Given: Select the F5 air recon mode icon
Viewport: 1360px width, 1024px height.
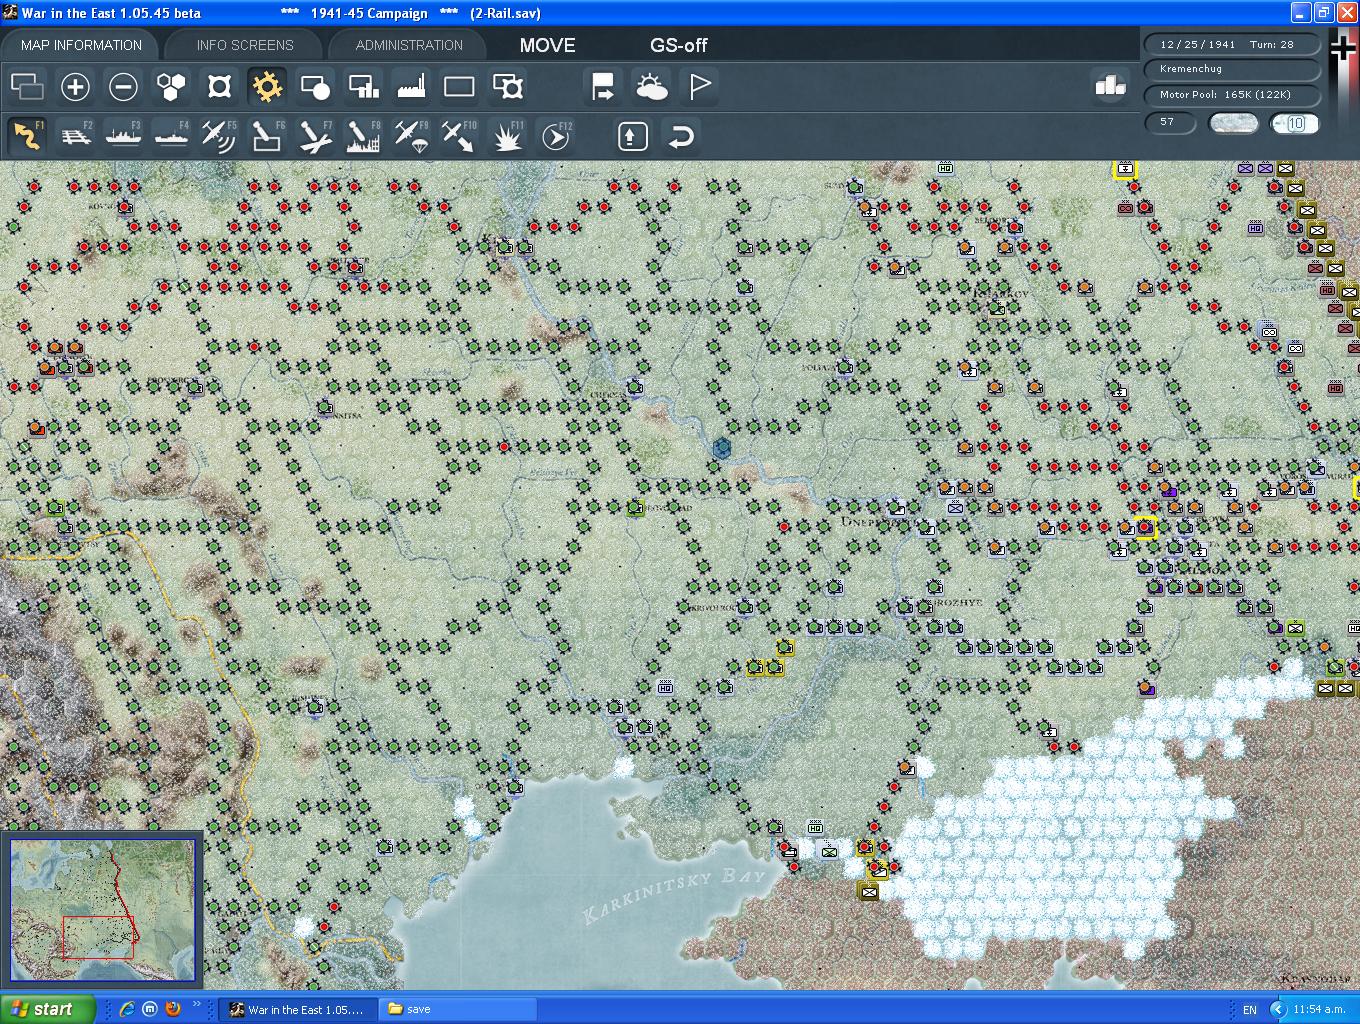Looking at the screenshot, I should [219, 136].
